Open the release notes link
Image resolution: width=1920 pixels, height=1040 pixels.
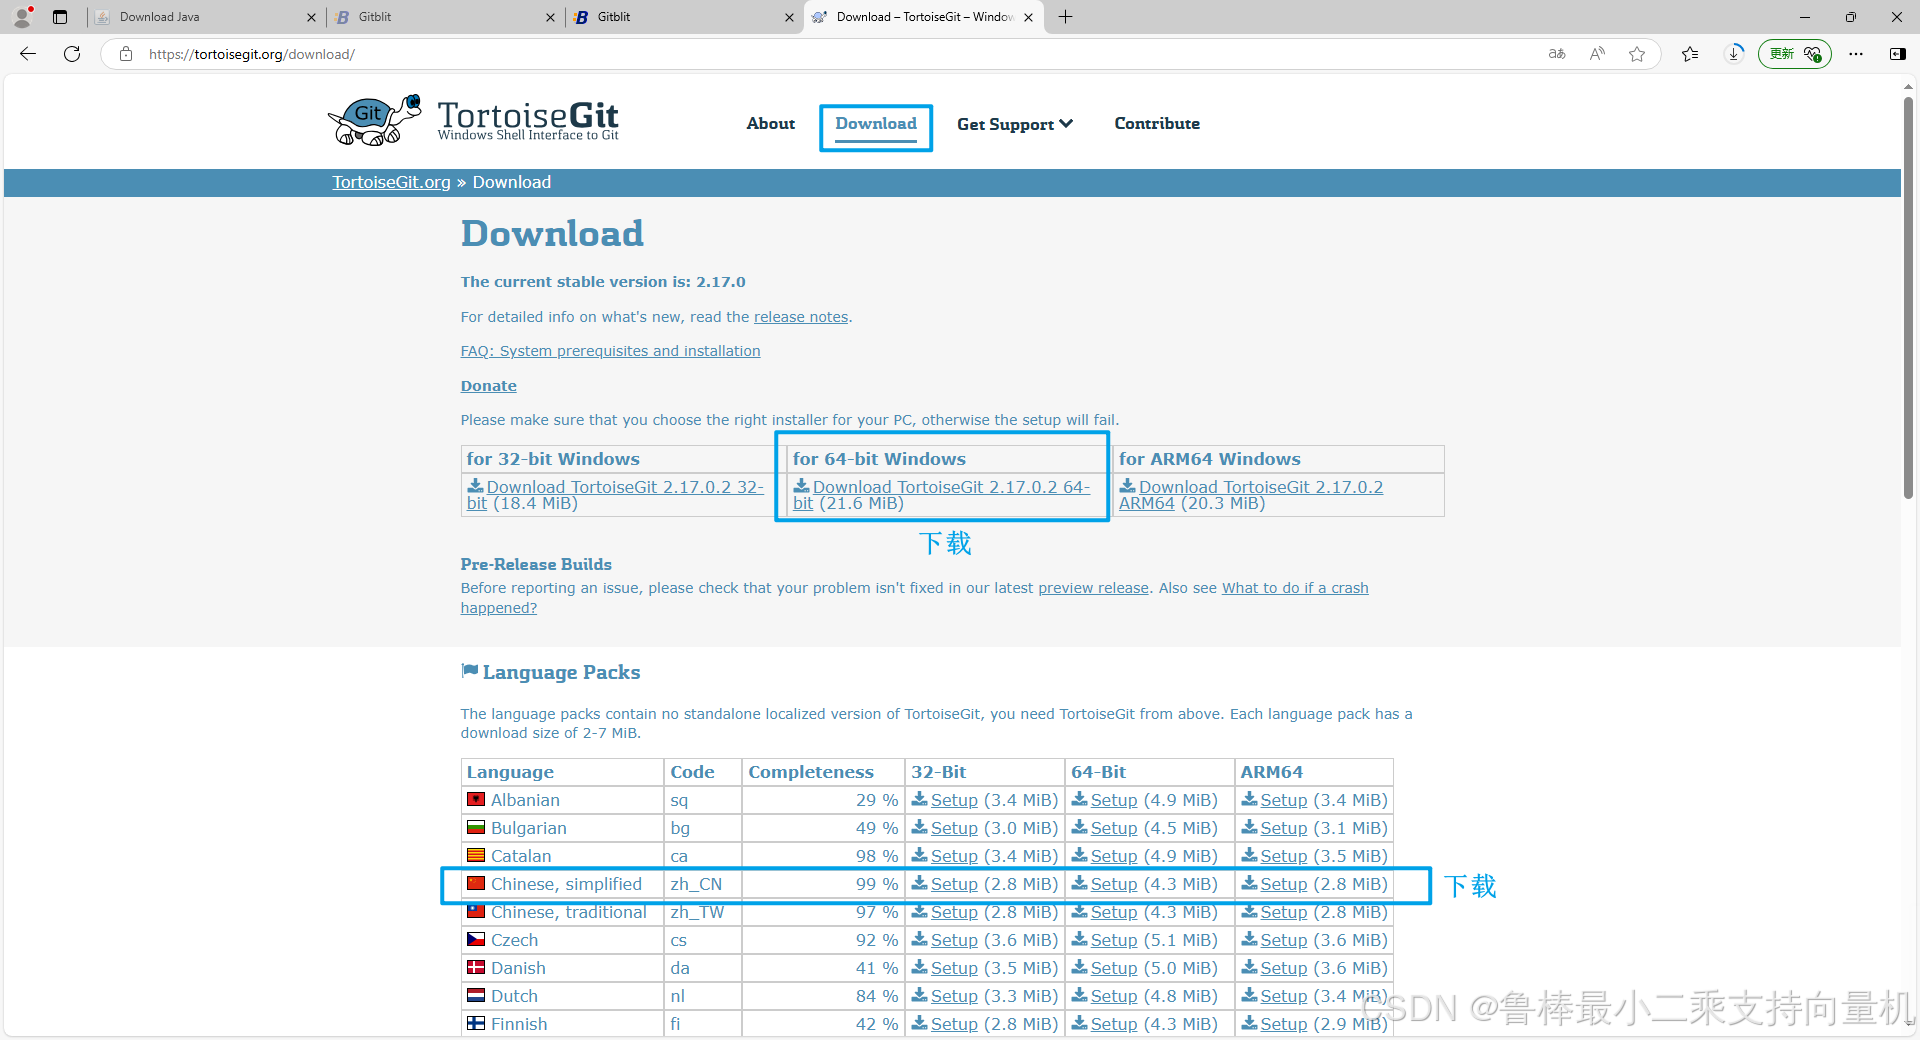(799, 316)
